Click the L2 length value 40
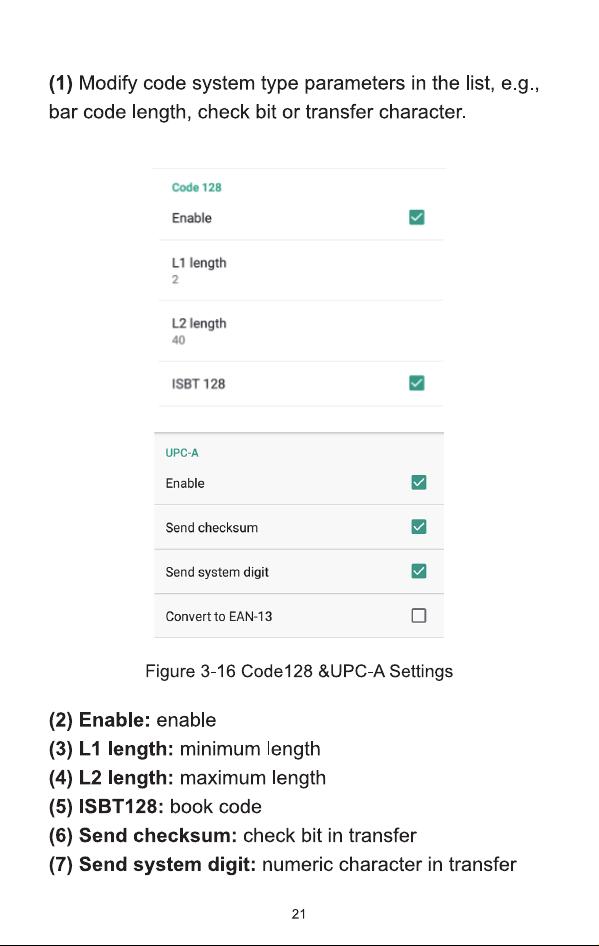 point(178,340)
